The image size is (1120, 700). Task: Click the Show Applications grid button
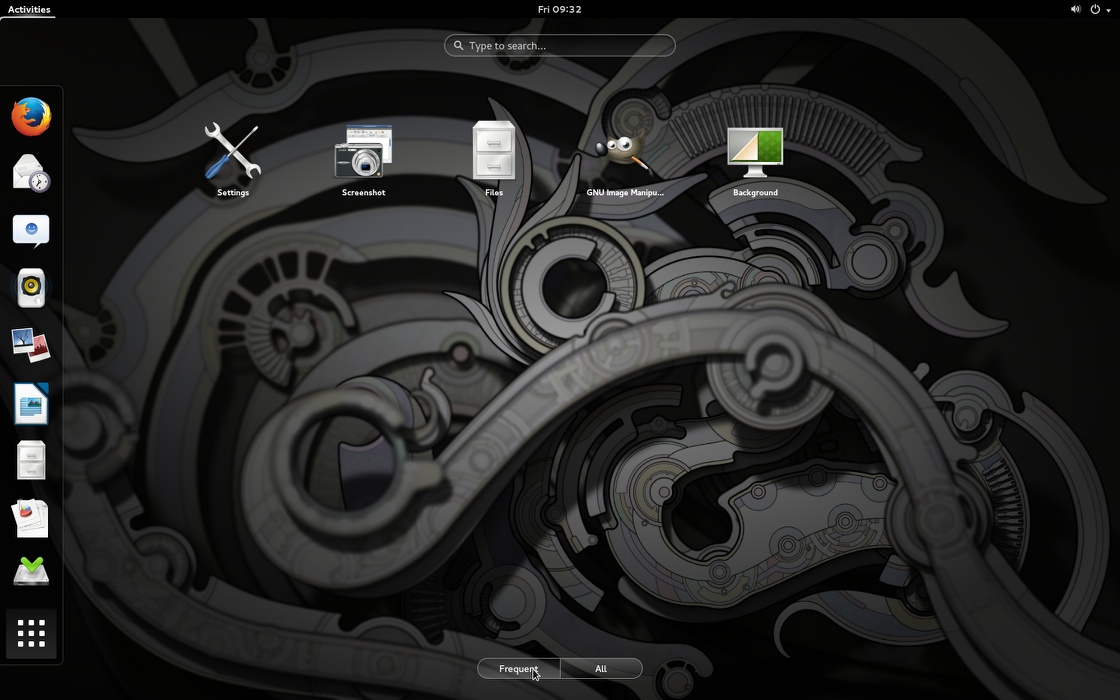[31, 634]
